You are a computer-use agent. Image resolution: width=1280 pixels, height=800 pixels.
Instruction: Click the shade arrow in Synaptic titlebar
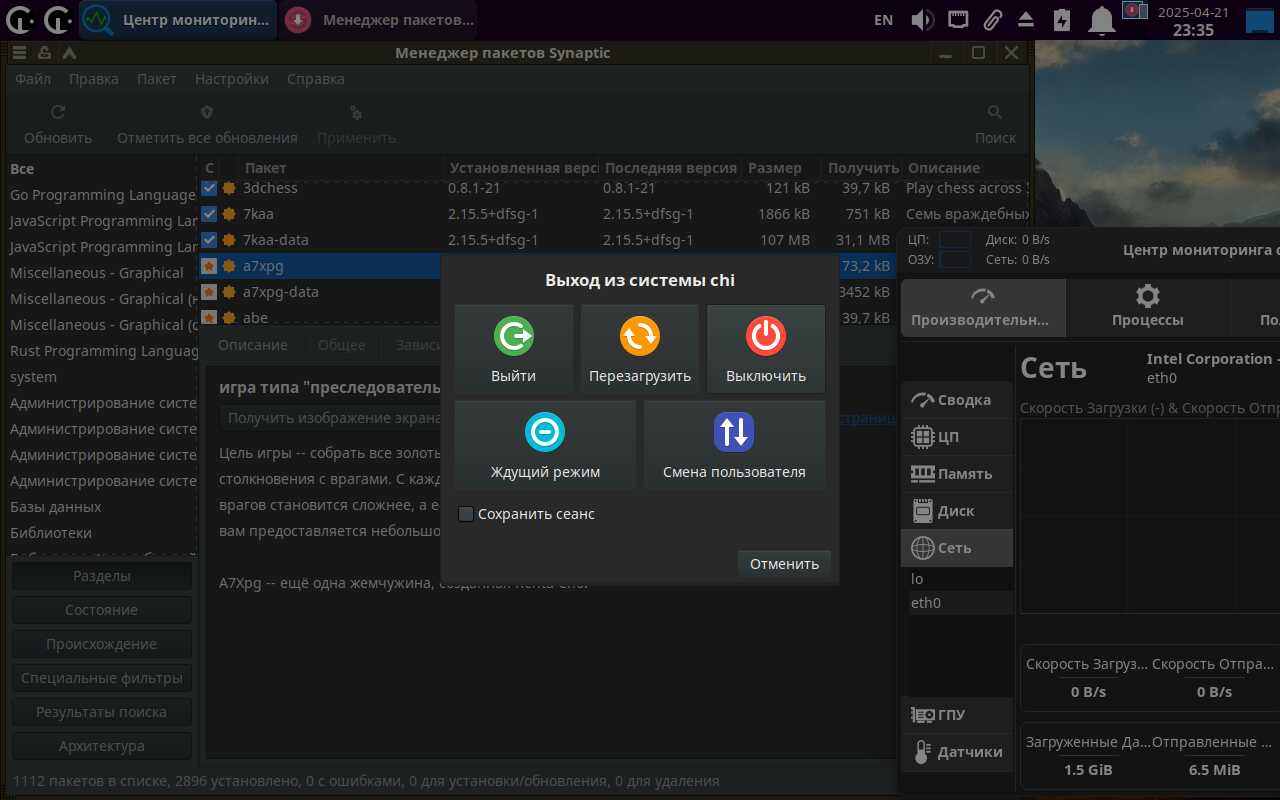pos(68,53)
